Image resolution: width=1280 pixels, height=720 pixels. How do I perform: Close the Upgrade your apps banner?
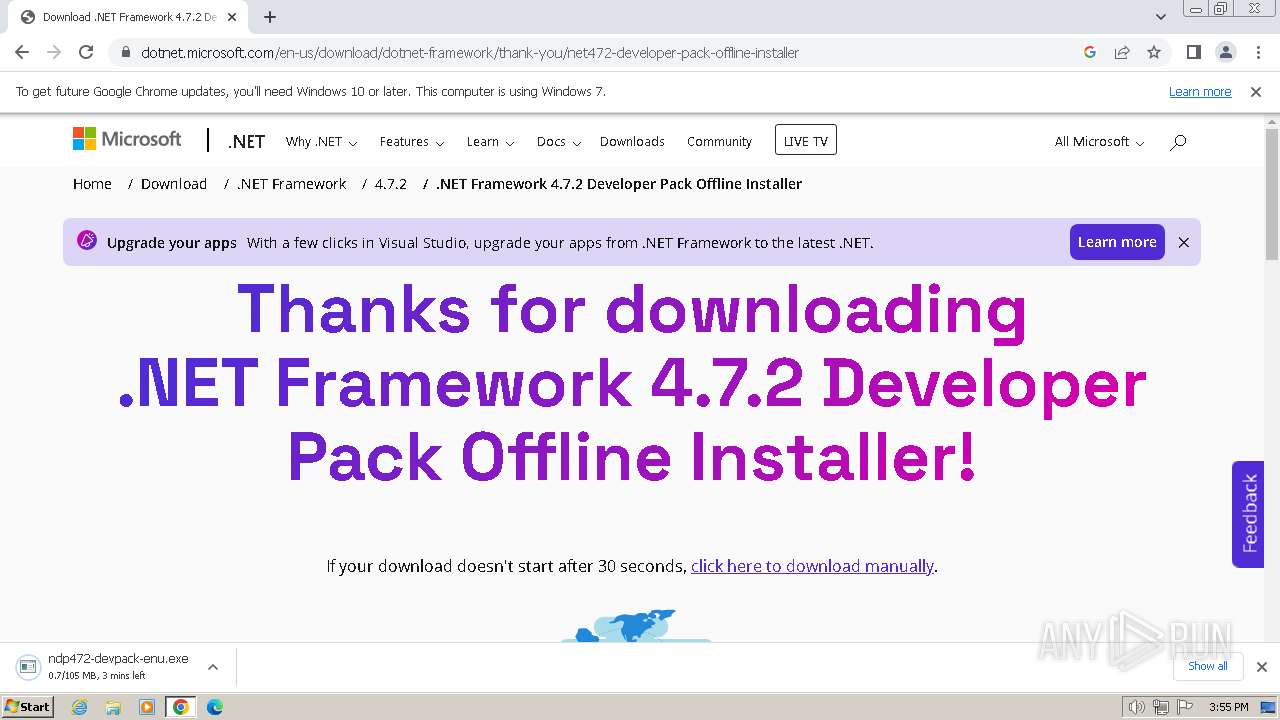[x=1184, y=242]
